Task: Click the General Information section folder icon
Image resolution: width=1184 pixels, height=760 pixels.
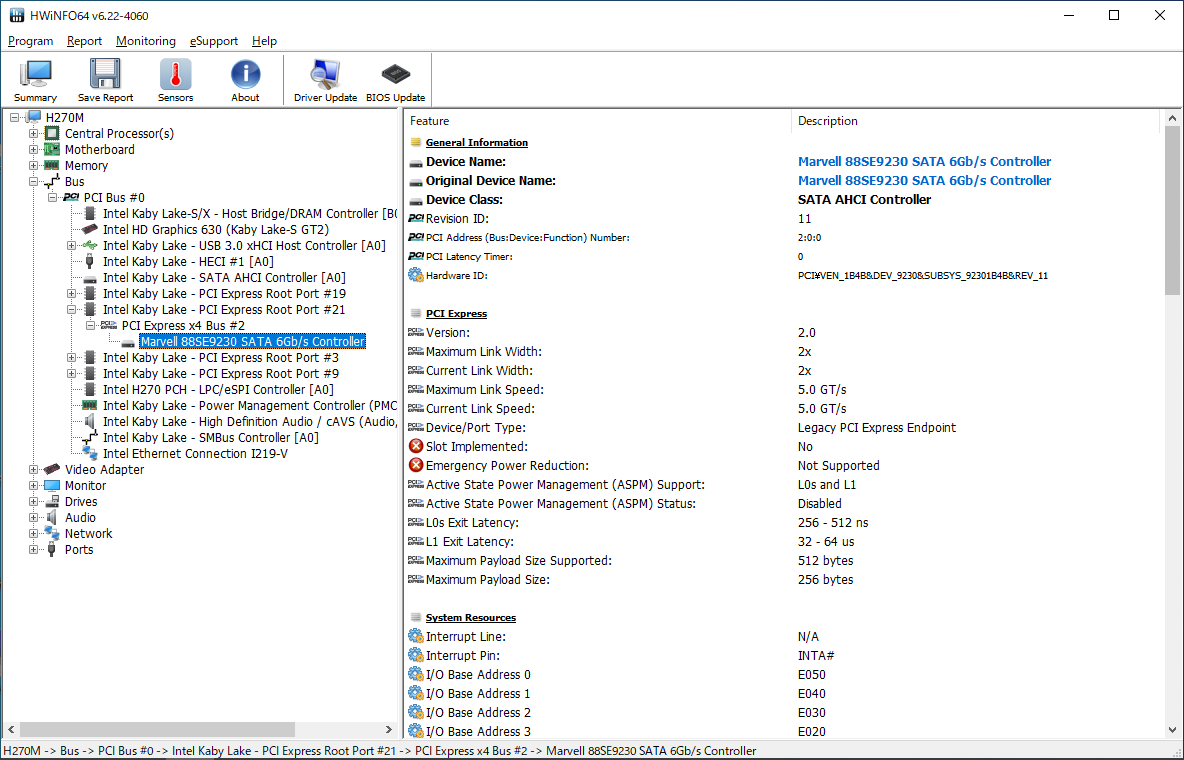Action: 415,142
